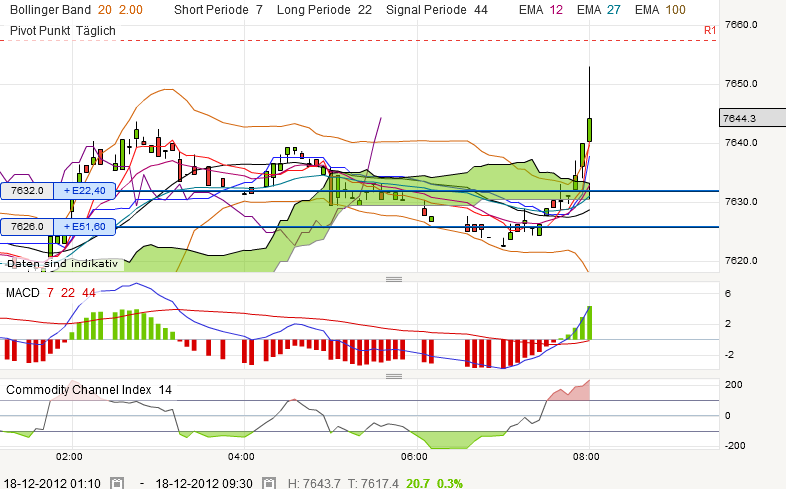786x489 pixels.
Task: Select the EMA 27 indicator value
Action: coord(614,10)
